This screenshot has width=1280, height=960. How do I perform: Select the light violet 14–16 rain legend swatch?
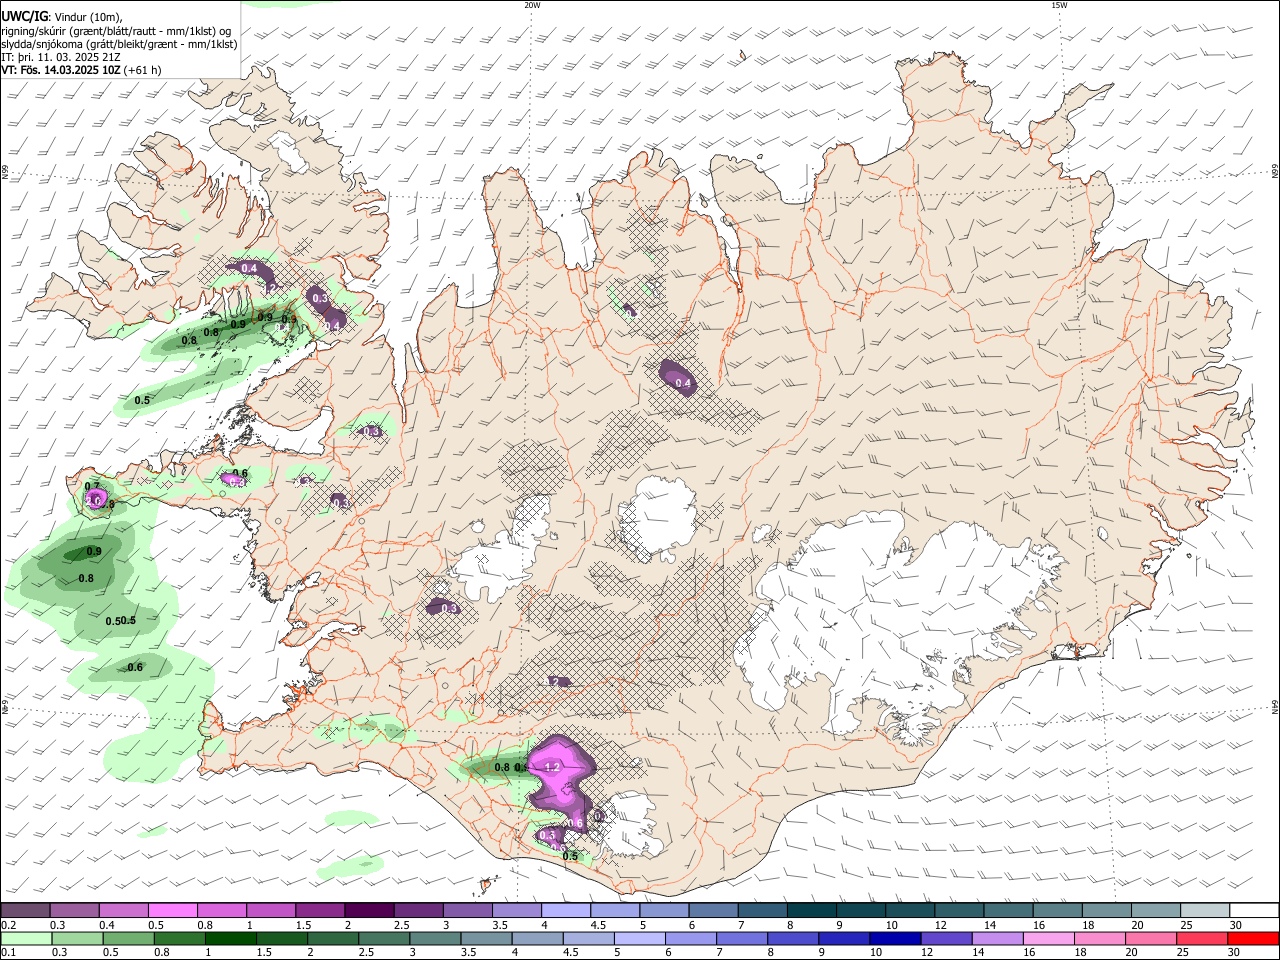[997, 939]
